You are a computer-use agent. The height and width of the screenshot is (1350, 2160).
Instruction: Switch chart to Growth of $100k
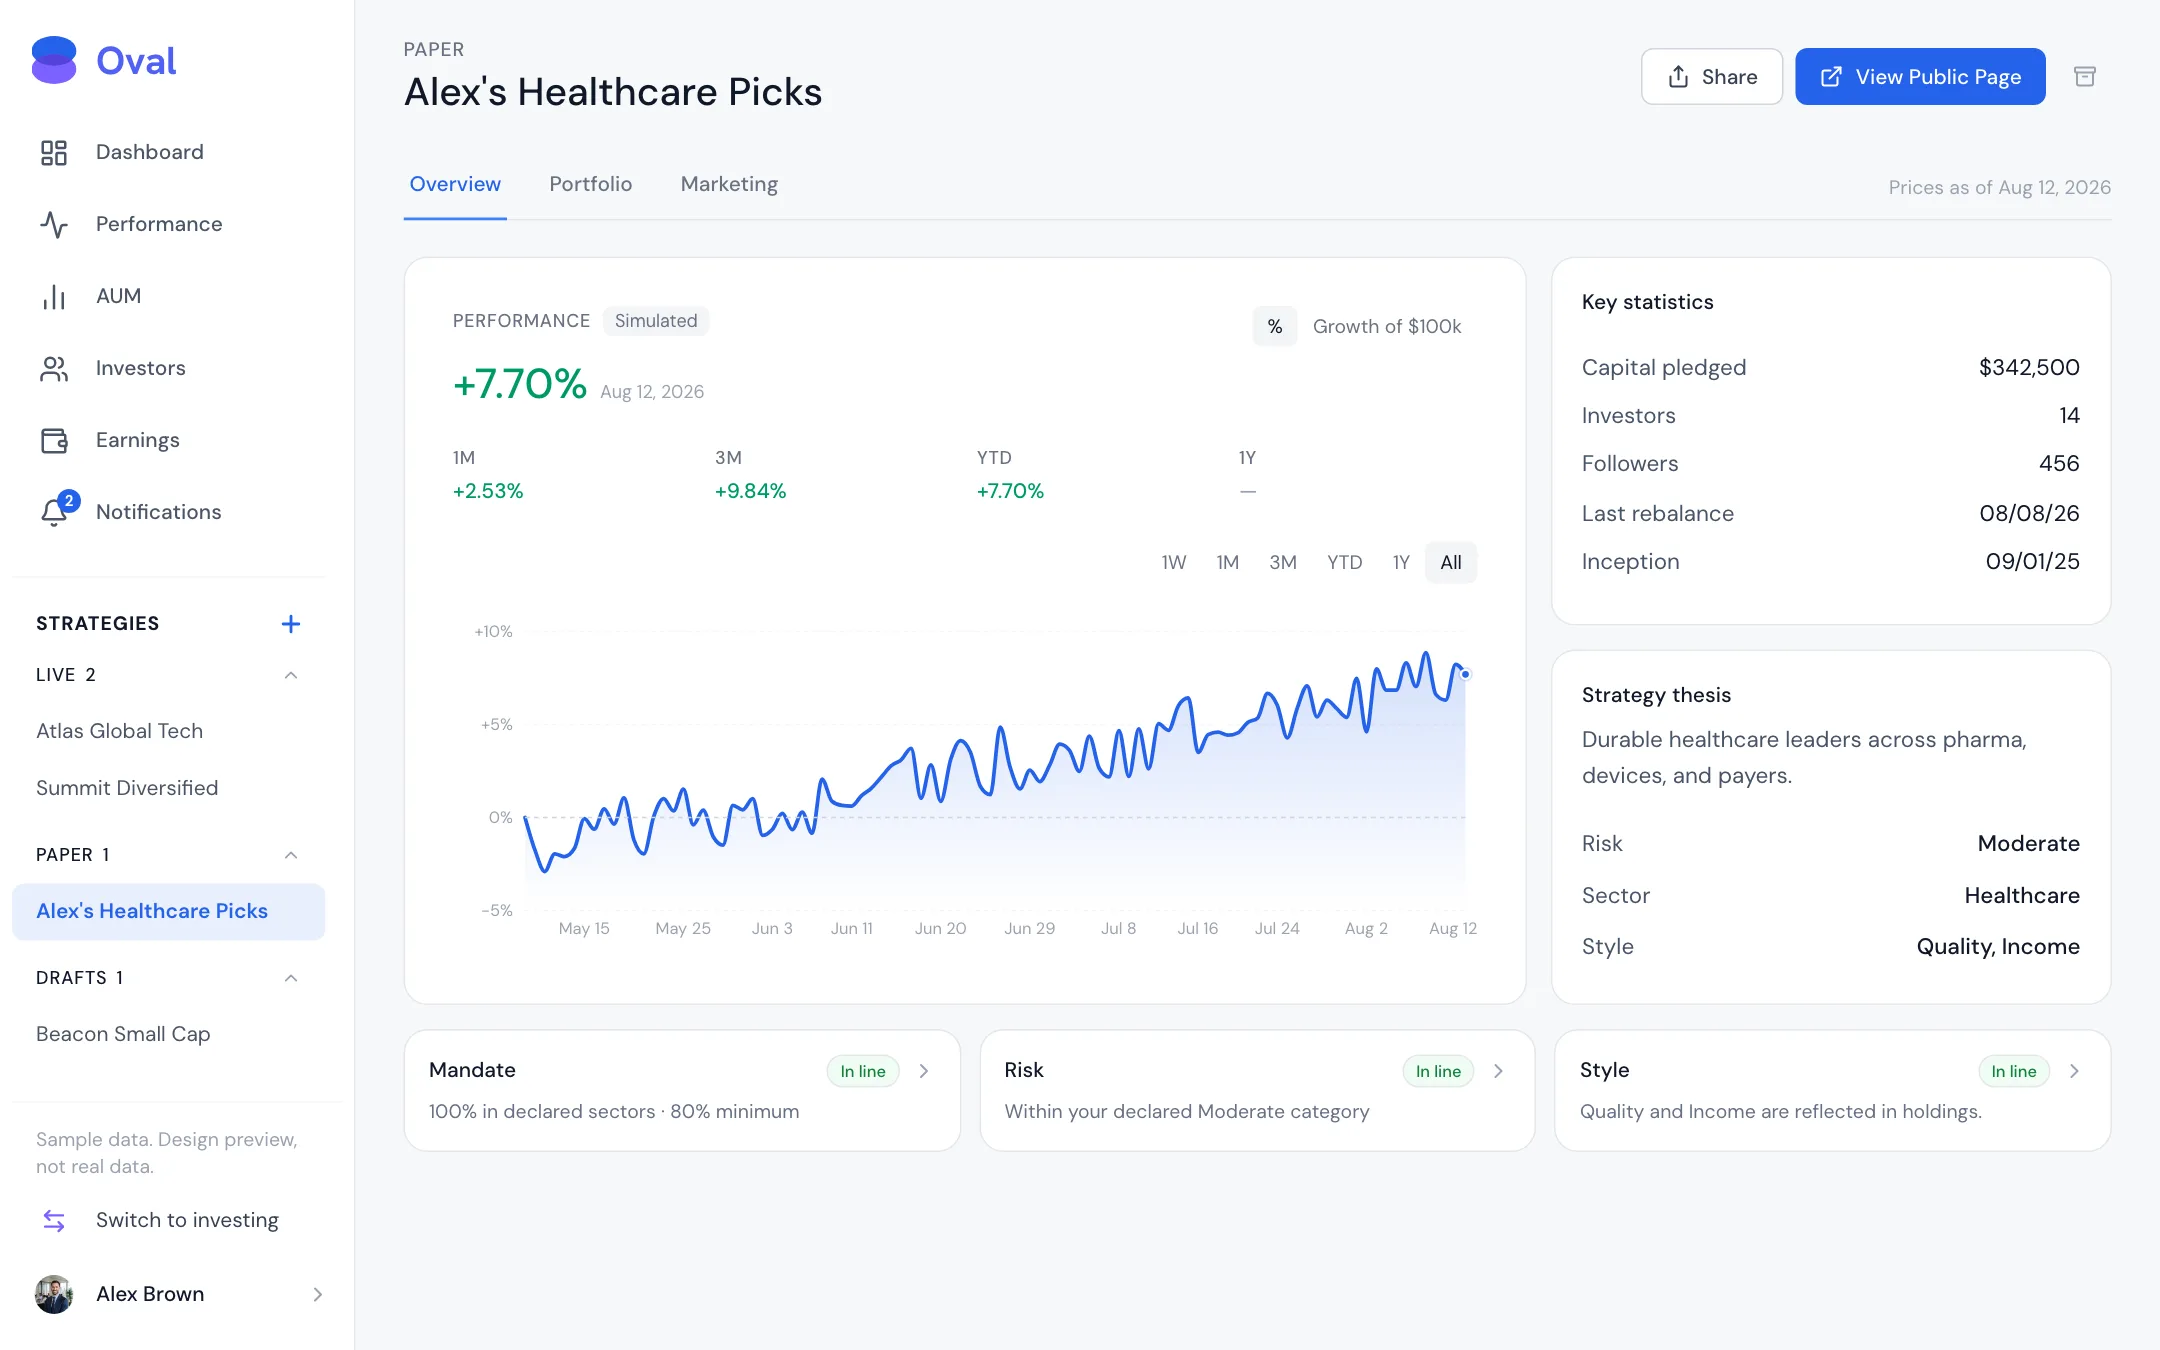coord(1387,326)
